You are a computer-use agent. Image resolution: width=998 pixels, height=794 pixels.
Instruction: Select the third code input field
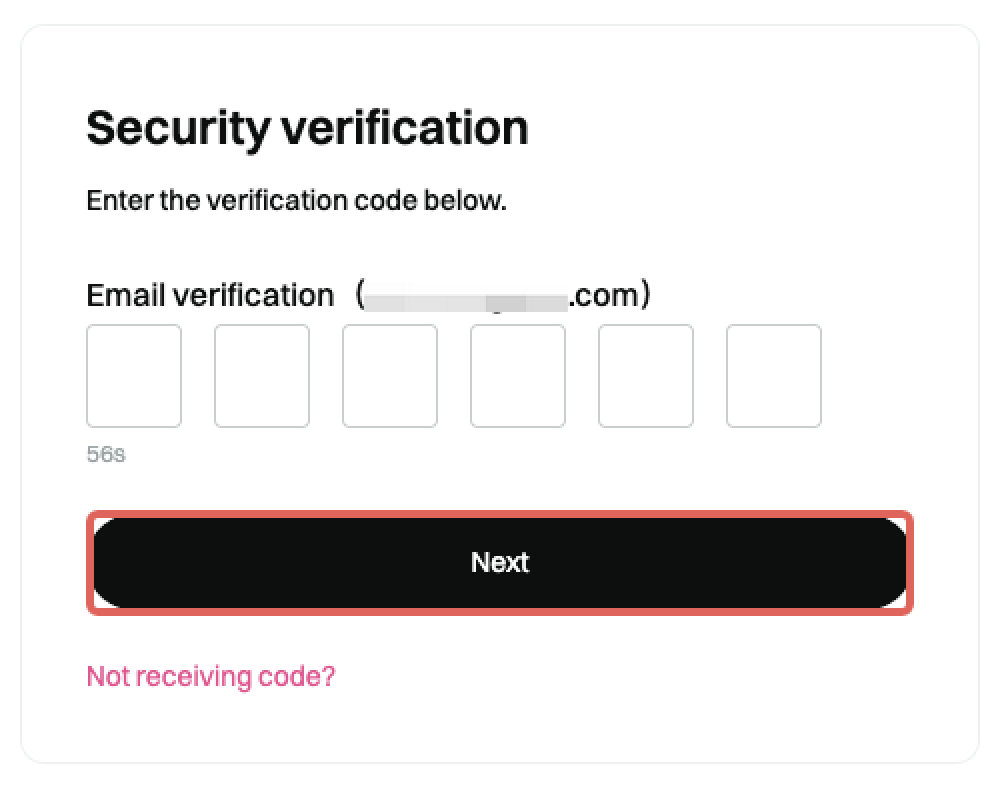coord(389,376)
